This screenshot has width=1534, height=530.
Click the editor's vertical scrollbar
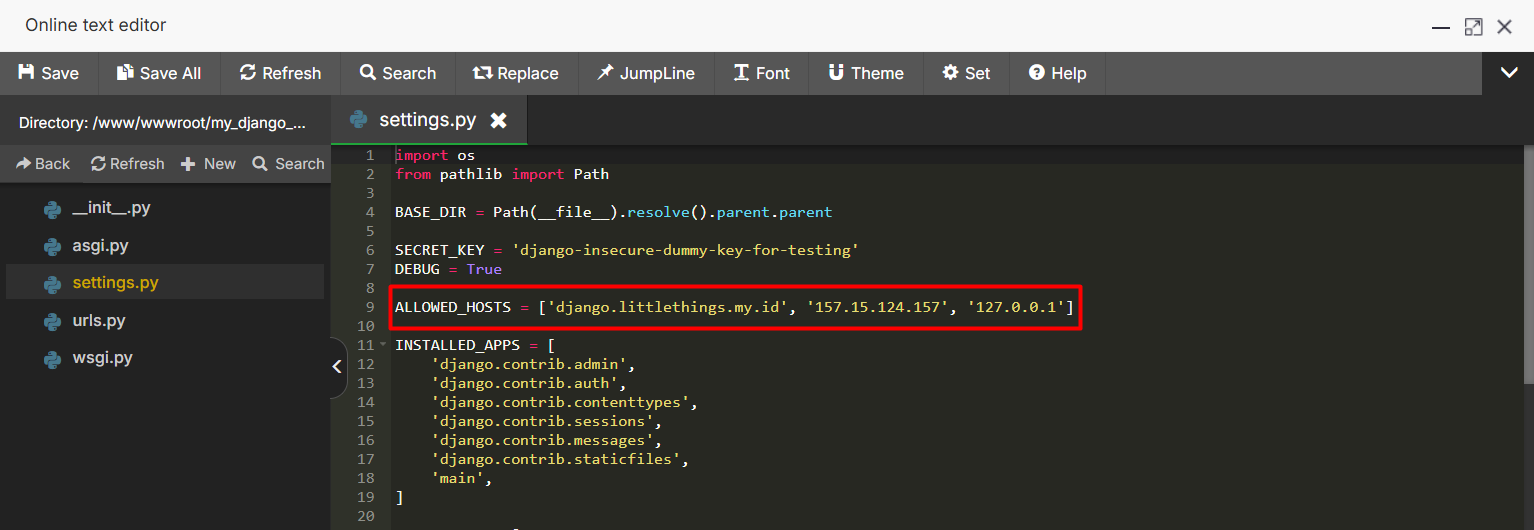(1528, 264)
